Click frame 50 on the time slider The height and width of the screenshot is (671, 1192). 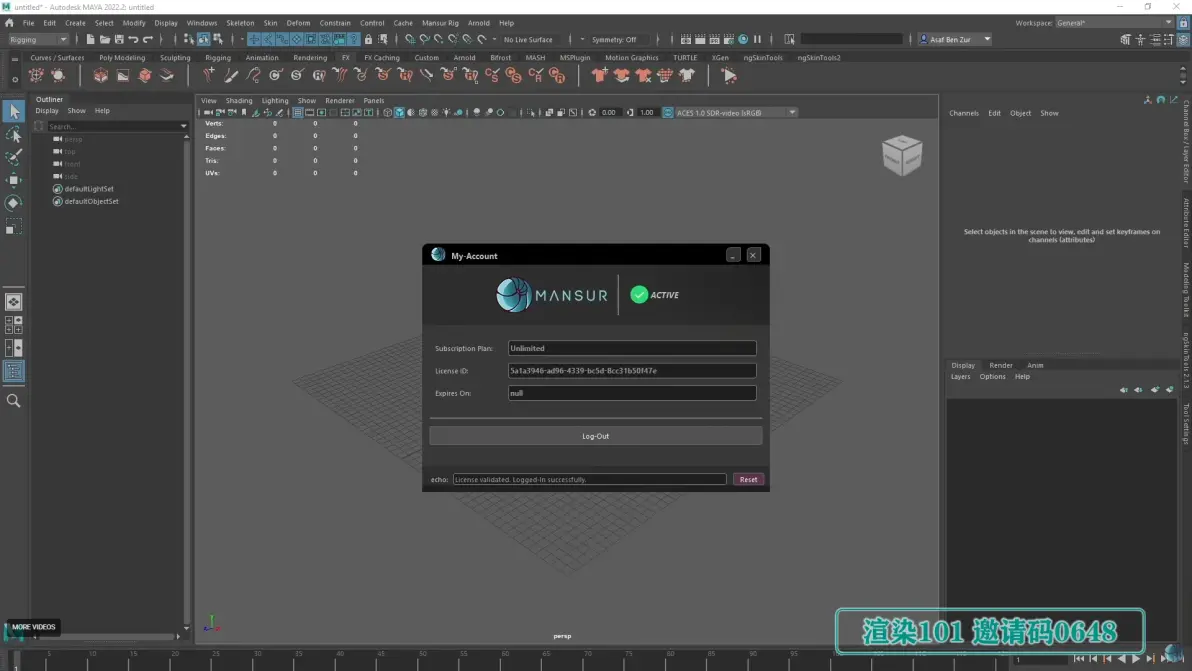423,659
